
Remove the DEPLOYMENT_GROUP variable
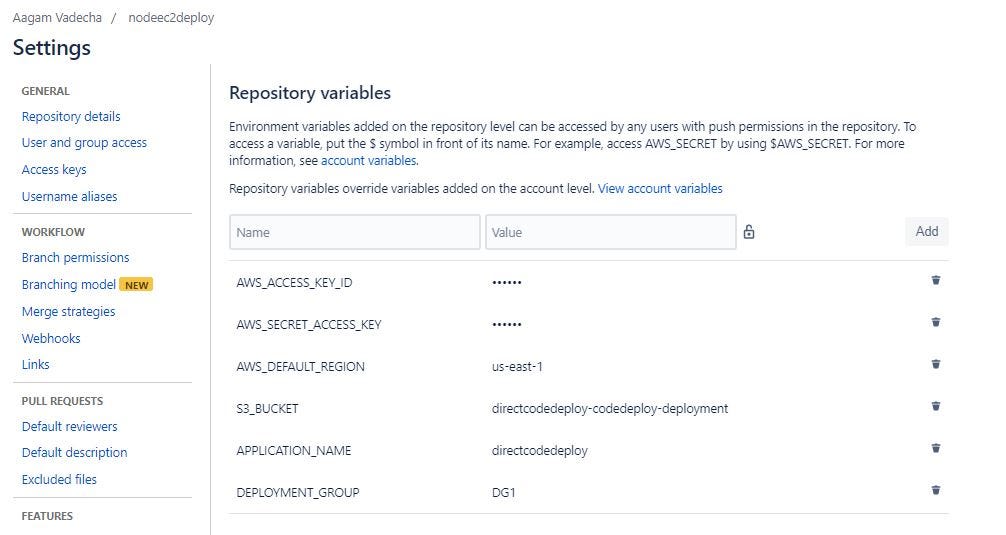pos(935,491)
